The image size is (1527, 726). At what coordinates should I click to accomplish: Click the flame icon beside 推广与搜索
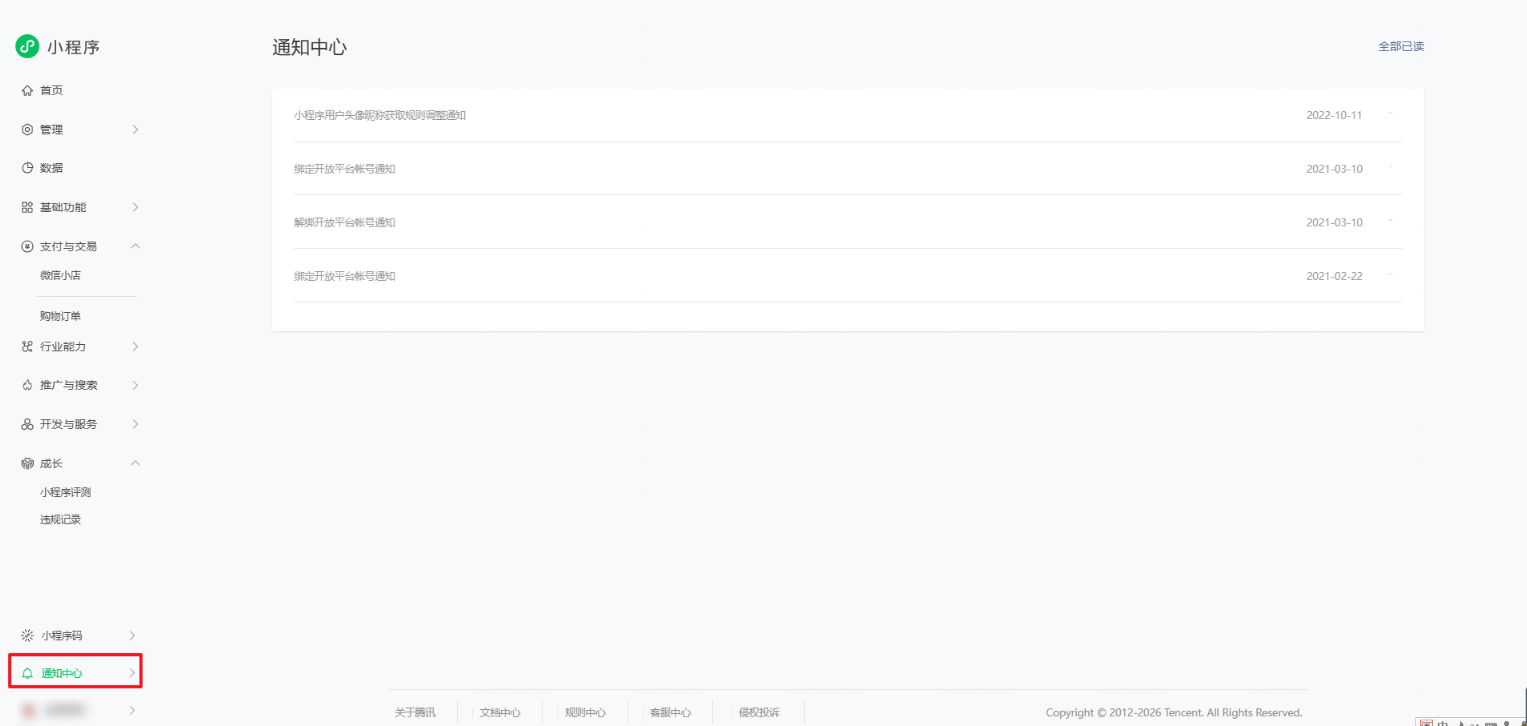[x=27, y=385]
